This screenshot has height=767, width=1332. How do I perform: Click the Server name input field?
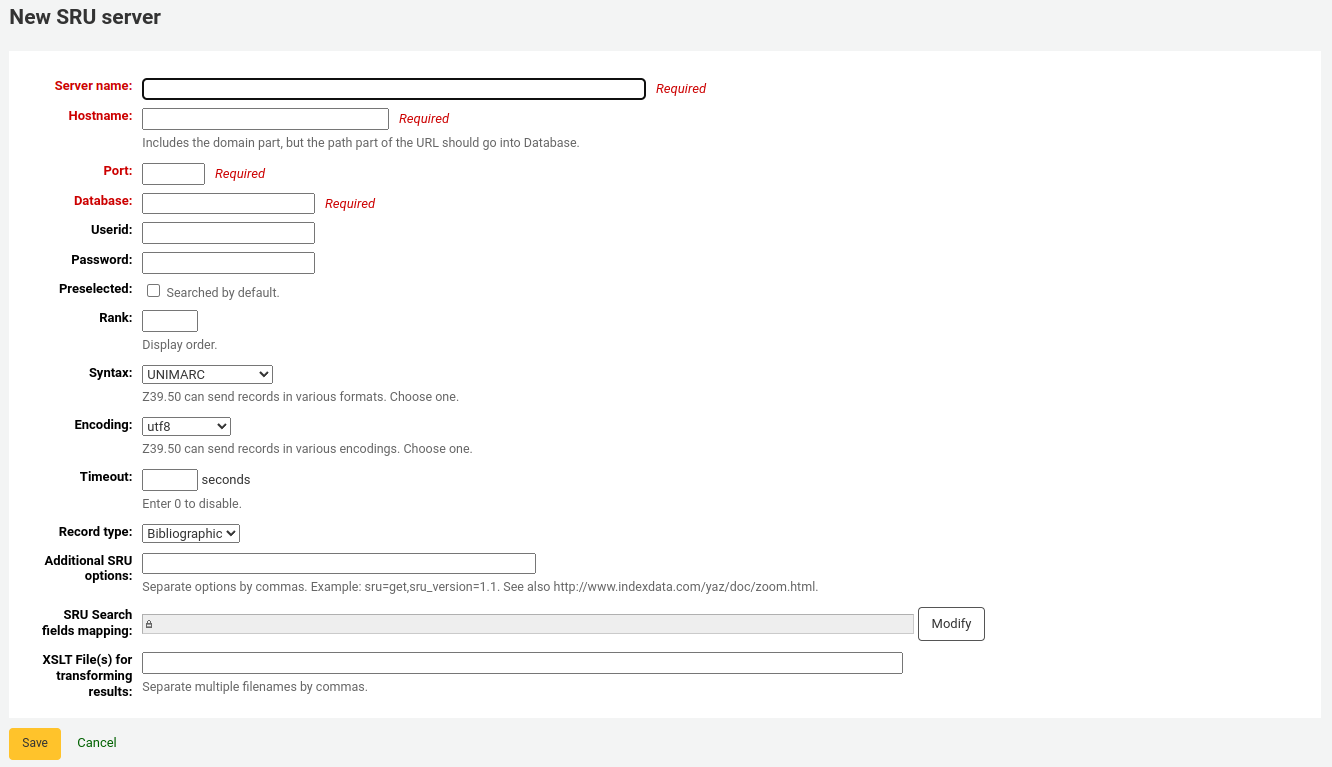coord(394,89)
